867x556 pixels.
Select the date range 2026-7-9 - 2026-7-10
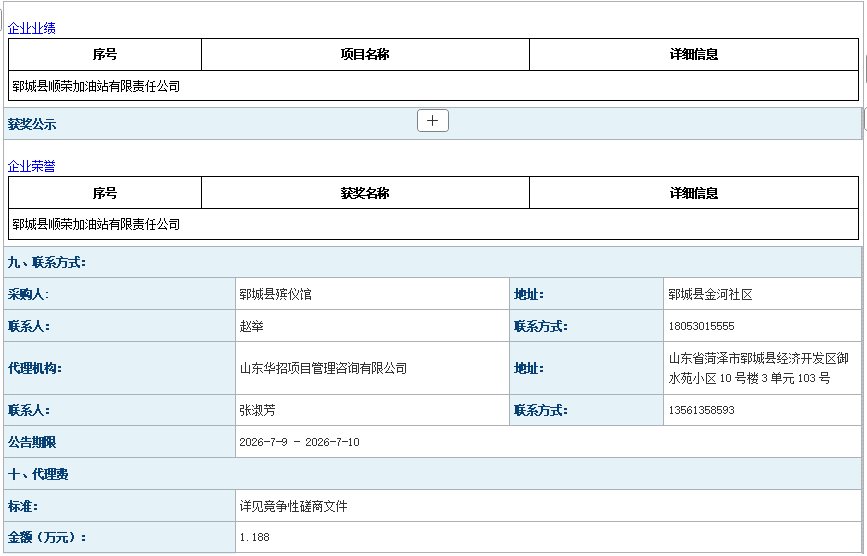(299, 442)
